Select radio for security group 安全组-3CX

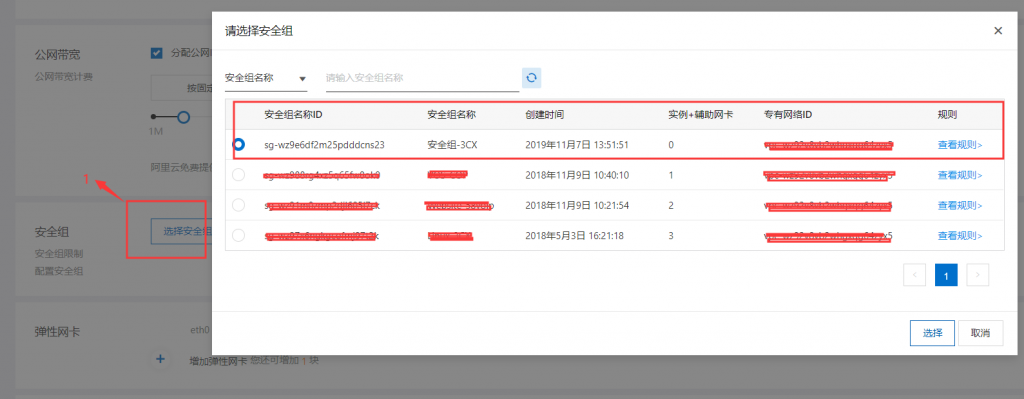239,145
